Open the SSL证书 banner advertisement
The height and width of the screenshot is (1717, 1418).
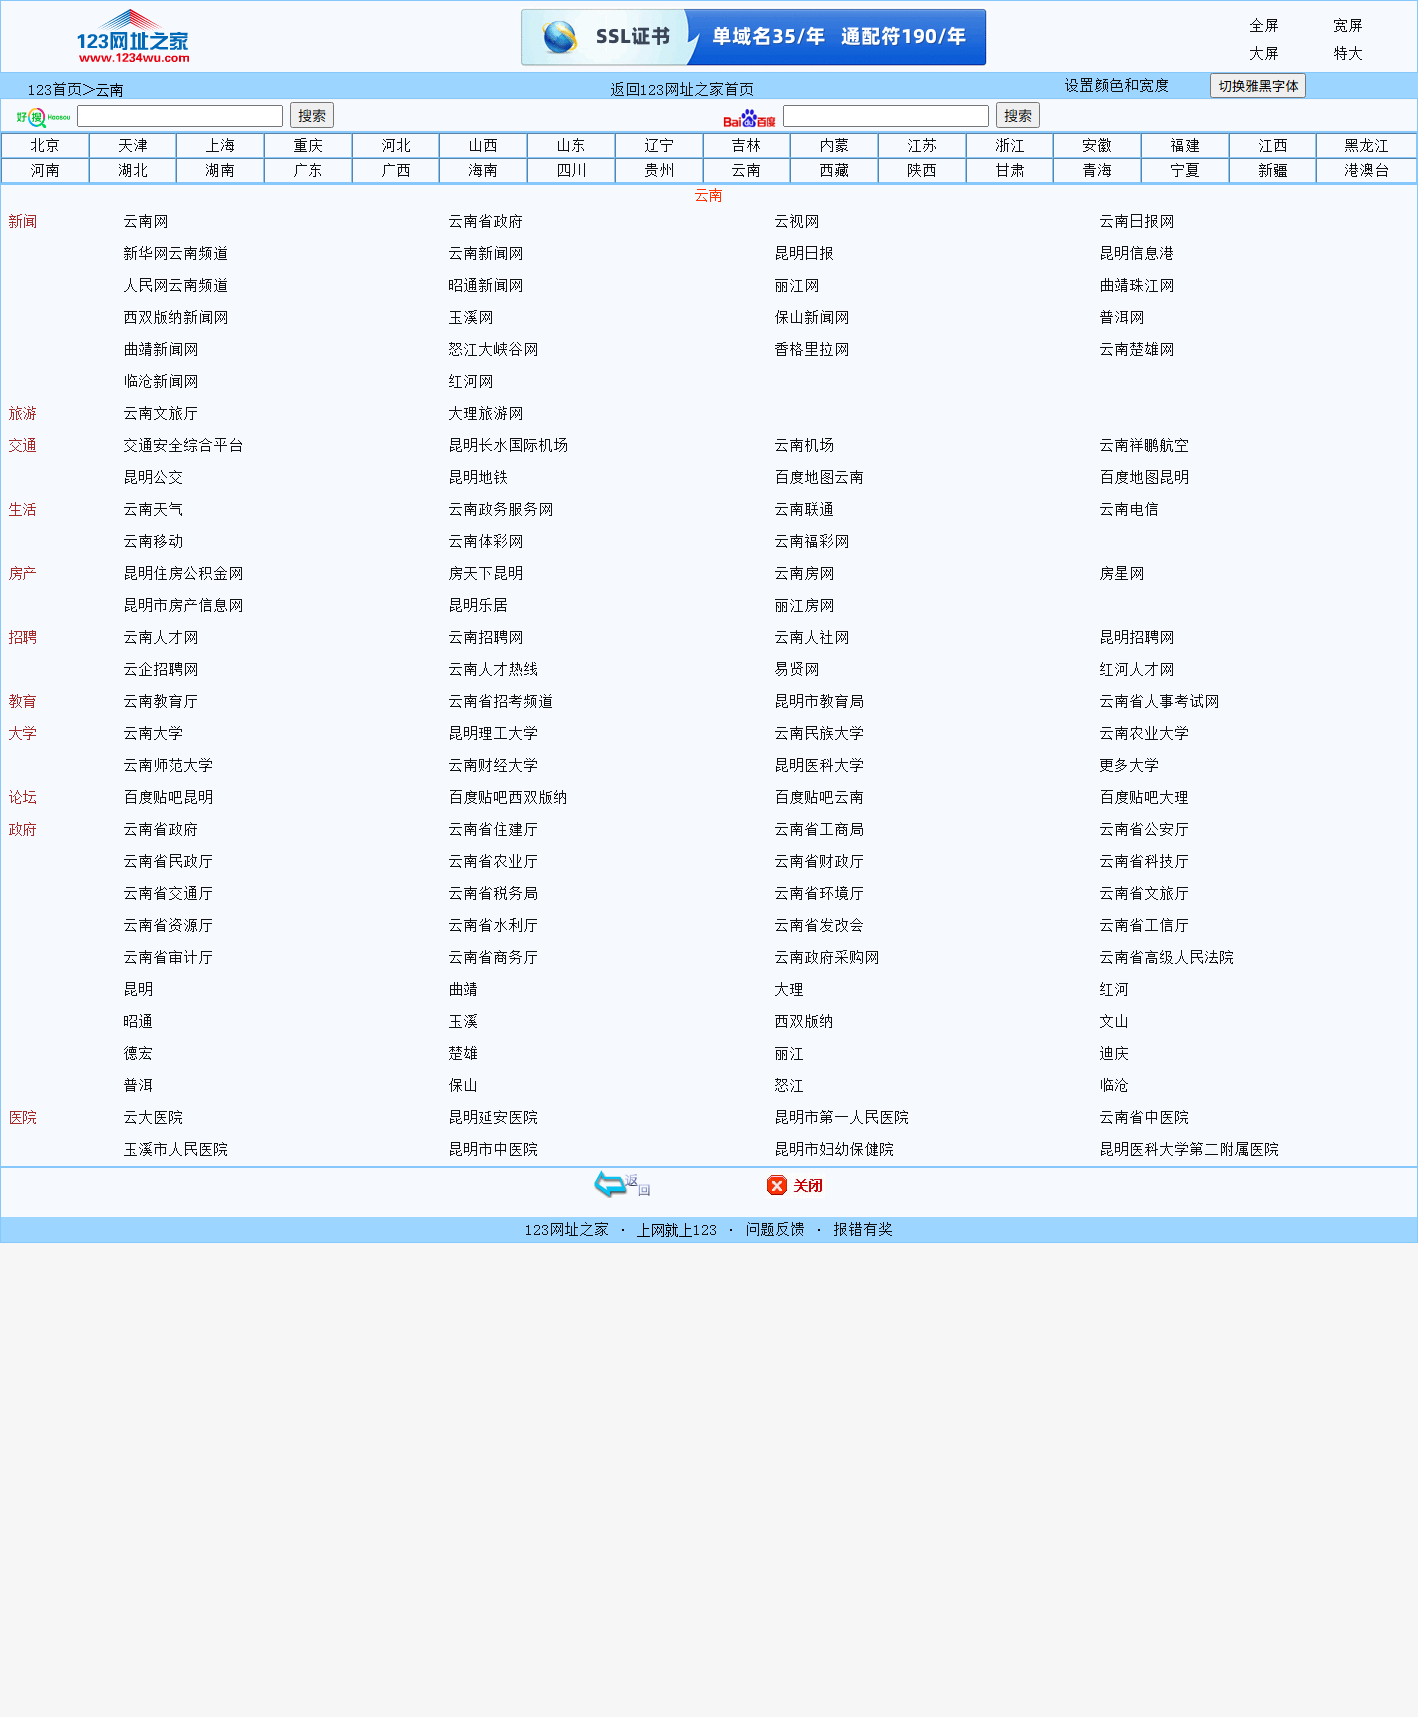(753, 37)
